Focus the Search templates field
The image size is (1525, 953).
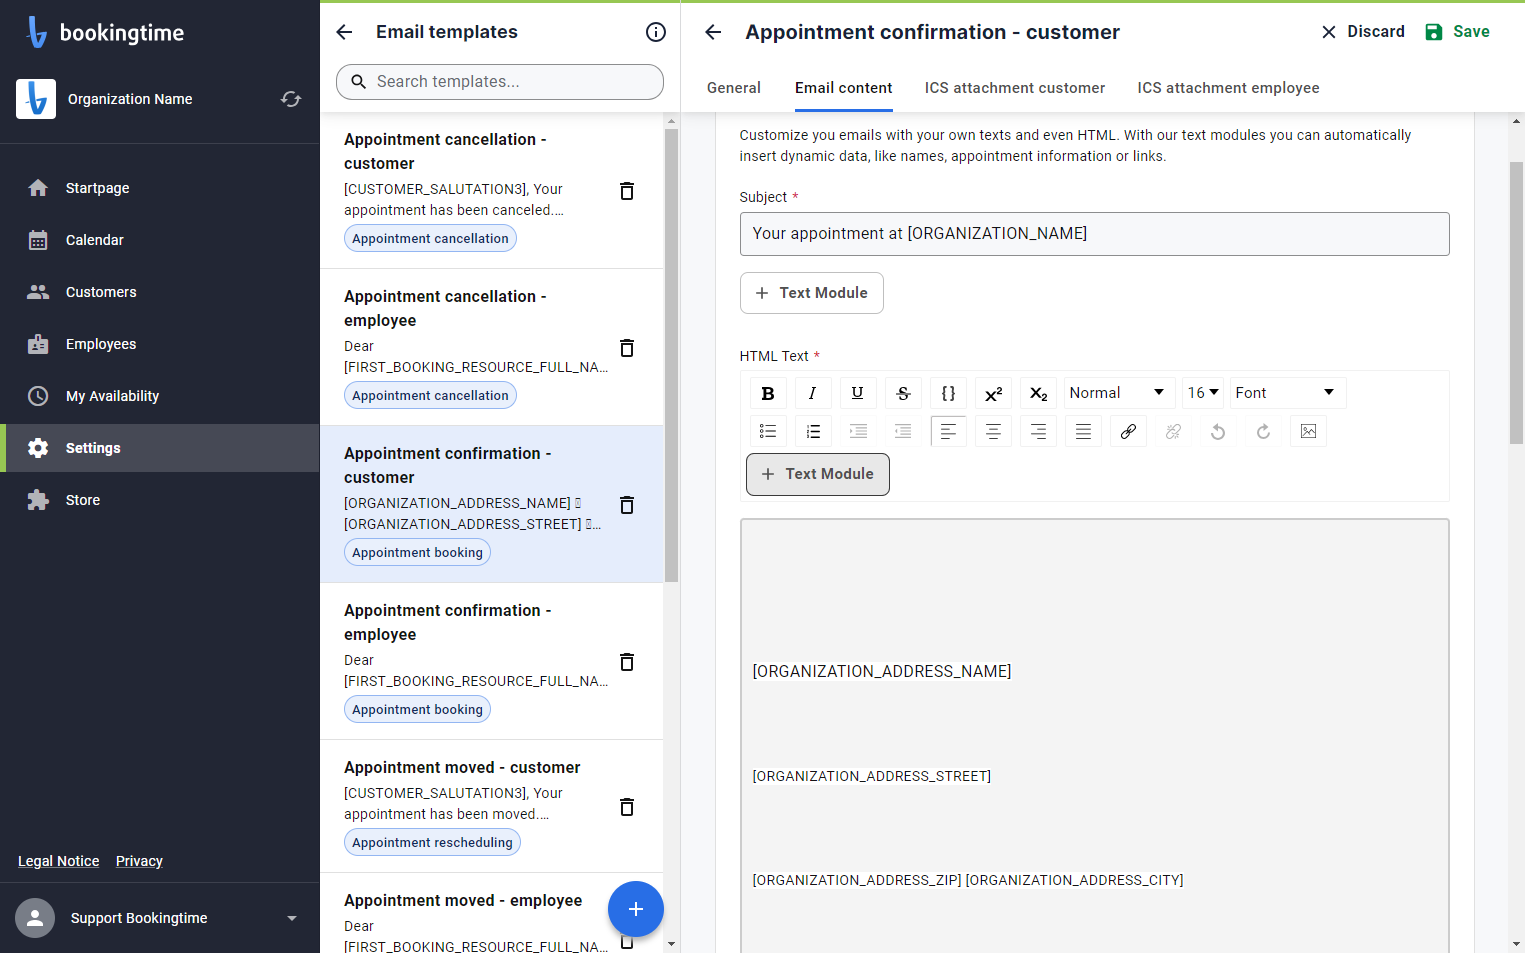point(500,82)
